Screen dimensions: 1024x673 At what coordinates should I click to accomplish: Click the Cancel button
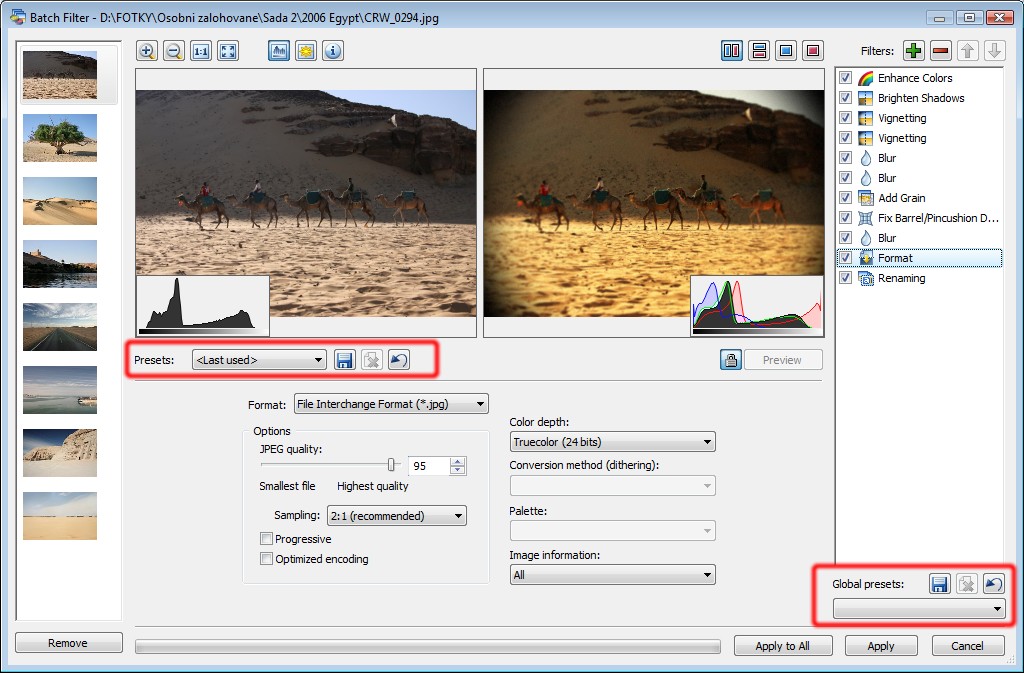click(967, 646)
